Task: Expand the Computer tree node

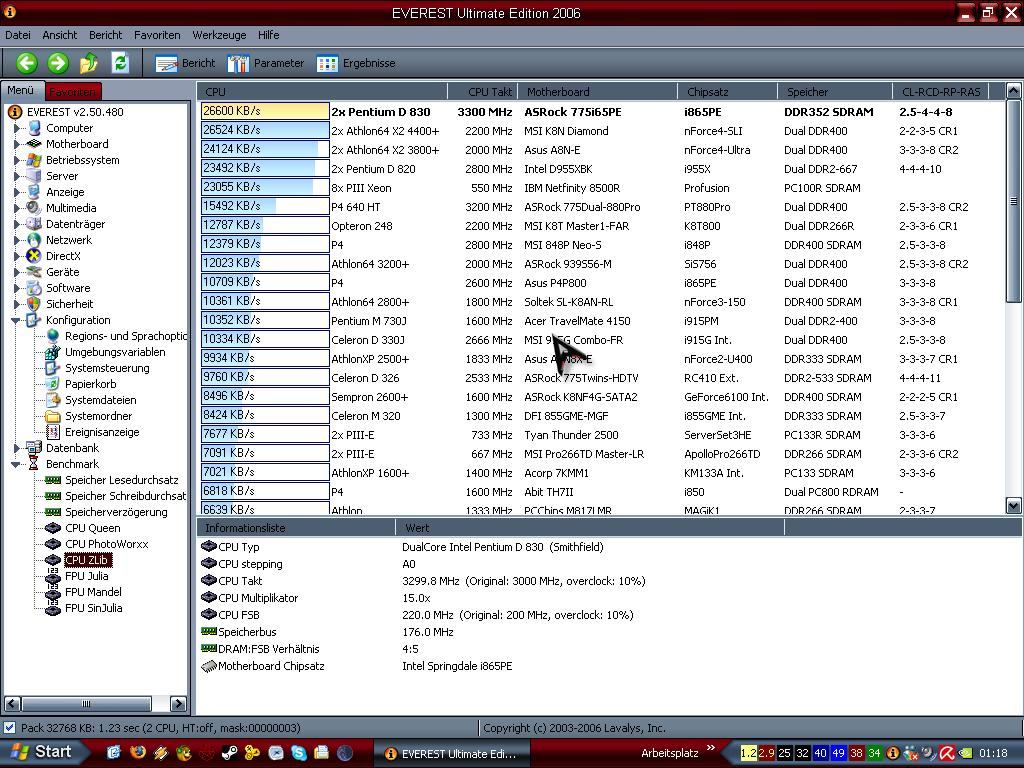Action: (17, 128)
